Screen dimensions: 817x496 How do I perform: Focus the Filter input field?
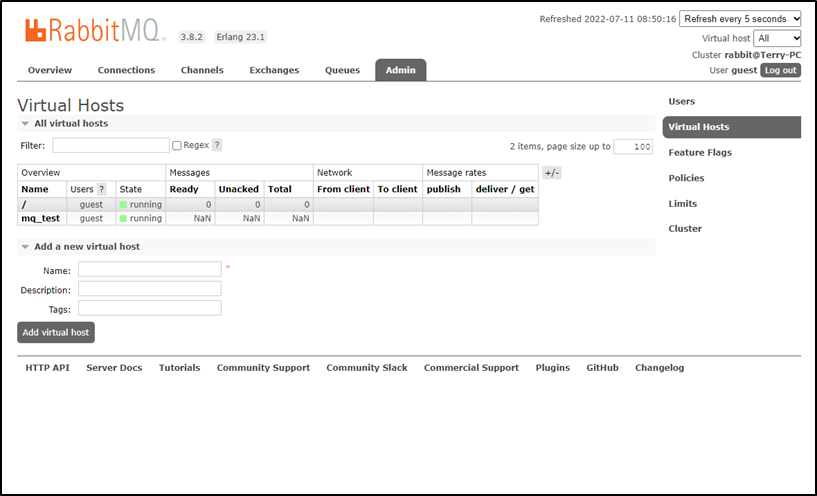(110, 145)
